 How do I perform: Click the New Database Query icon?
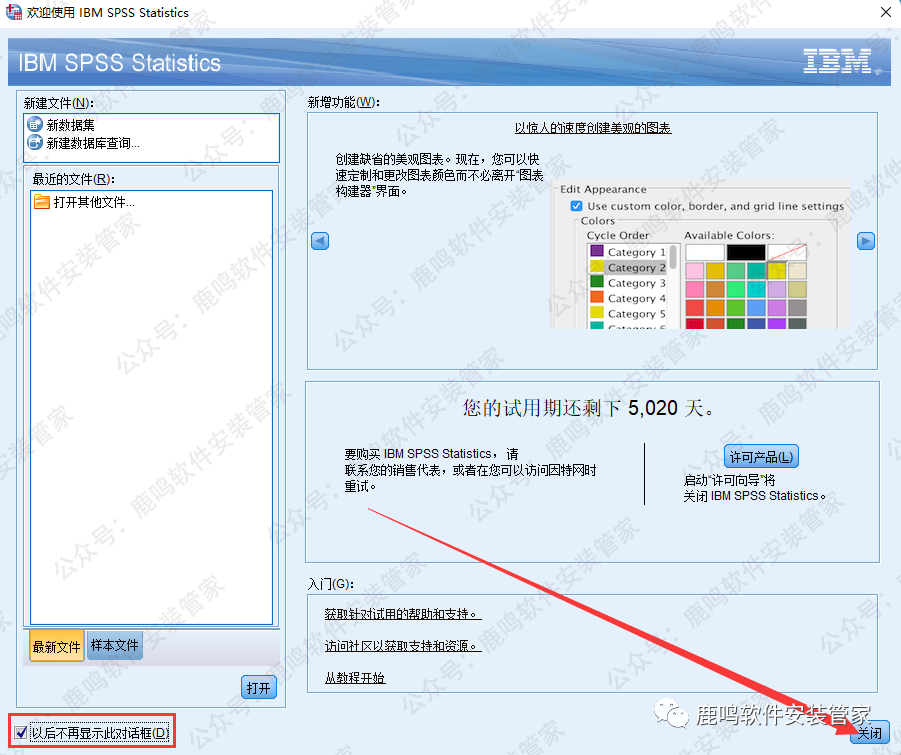(35, 142)
